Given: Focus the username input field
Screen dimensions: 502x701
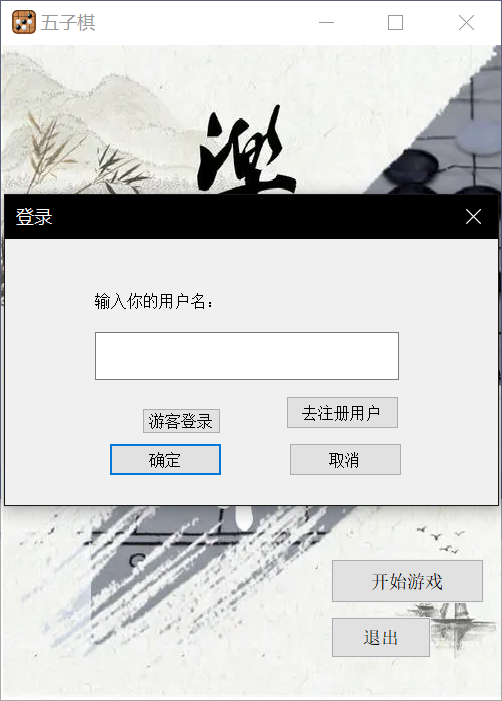Looking at the screenshot, I should (x=247, y=356).
